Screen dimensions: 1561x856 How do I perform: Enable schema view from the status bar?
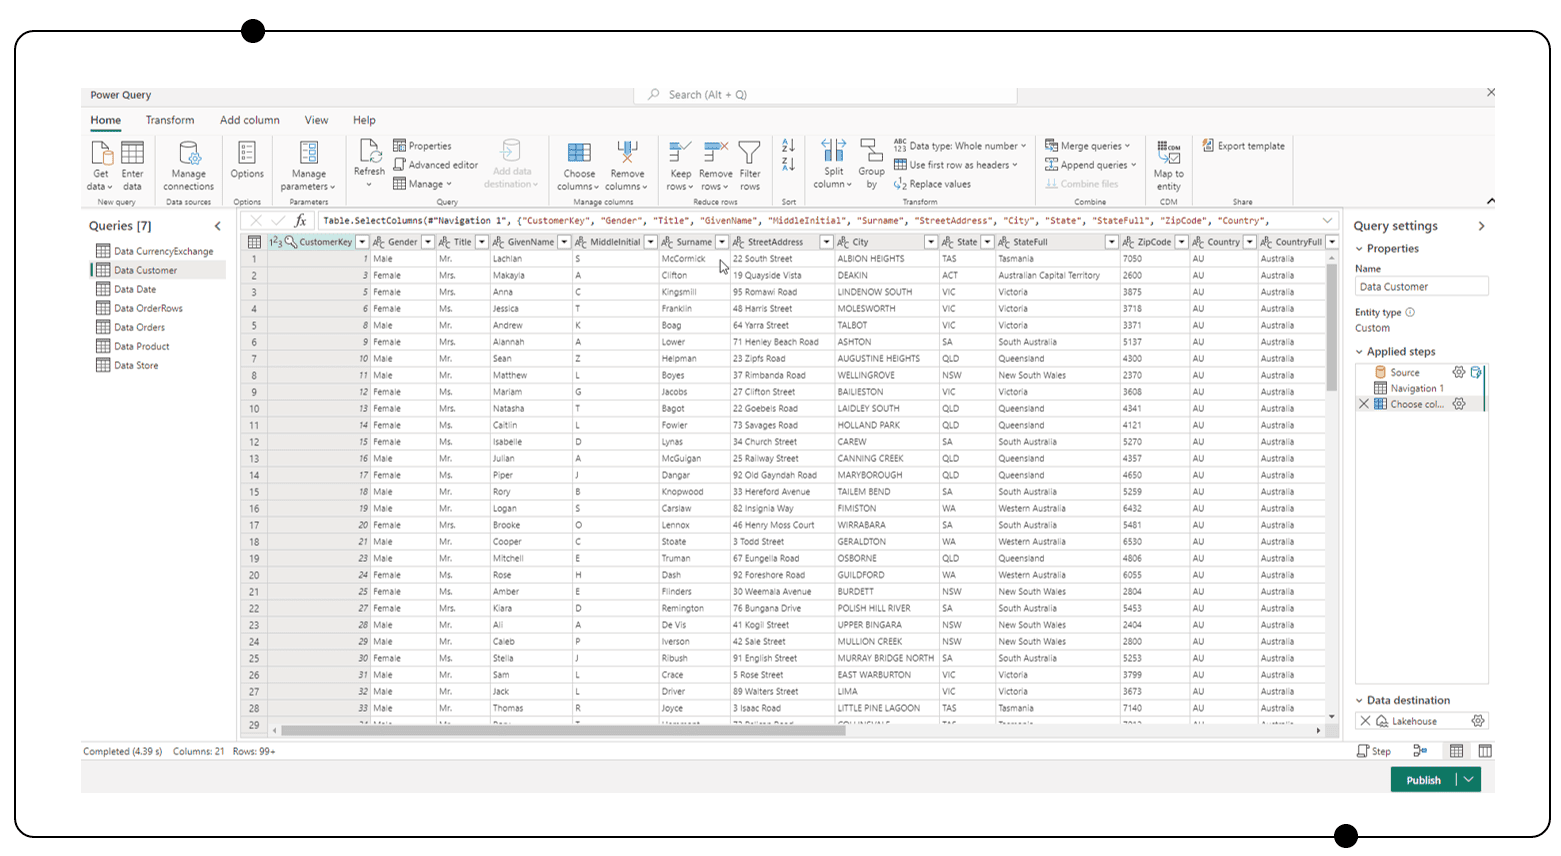tap(1486, 750)
